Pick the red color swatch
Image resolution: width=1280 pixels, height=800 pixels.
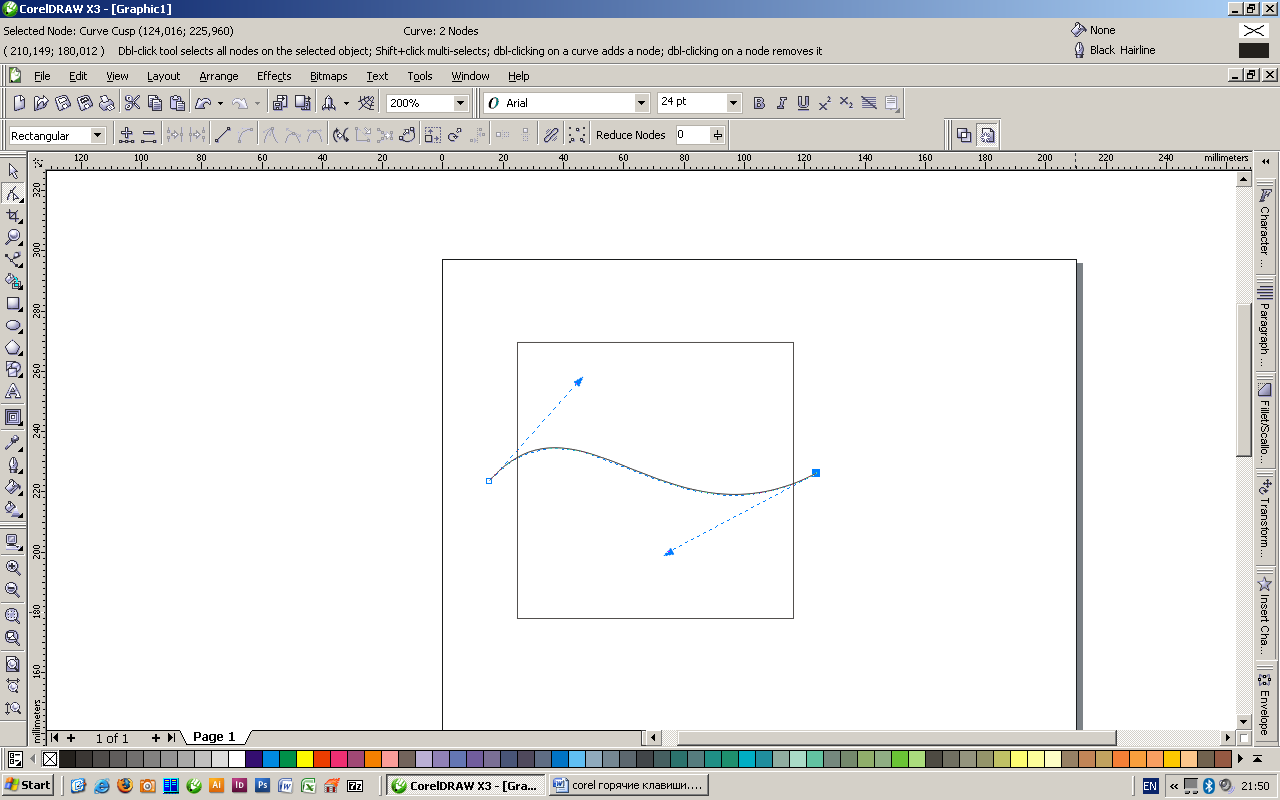321,759
